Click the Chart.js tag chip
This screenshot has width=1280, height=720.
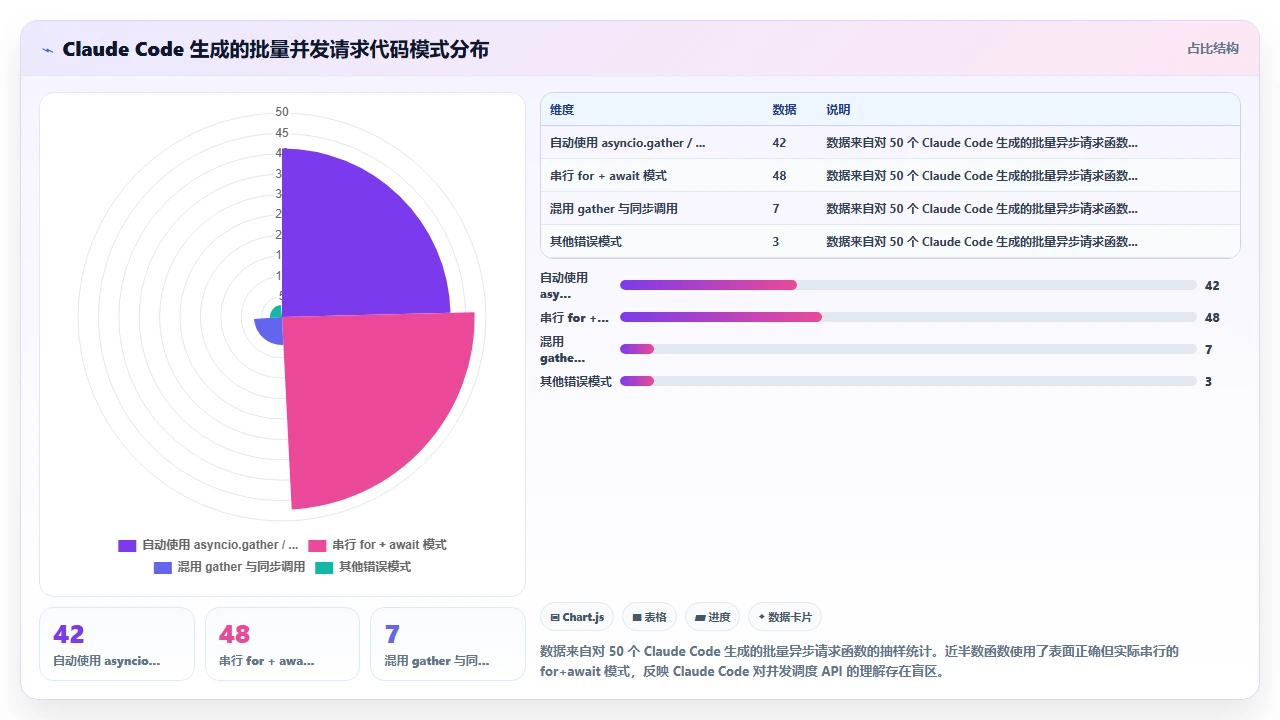tap(577, 617)
